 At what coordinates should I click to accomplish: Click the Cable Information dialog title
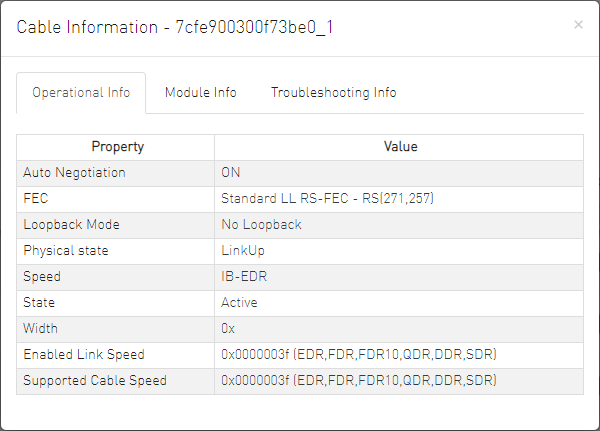174,27
